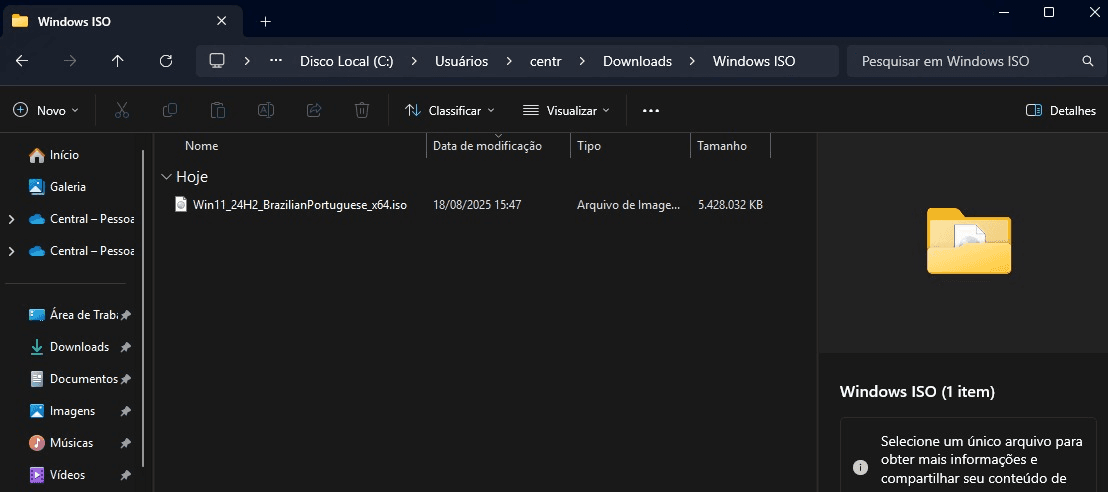Click the Hoje group label
Image resolution: width=1108 pixels, height=492 pixels.
click(x=191, y=177)
